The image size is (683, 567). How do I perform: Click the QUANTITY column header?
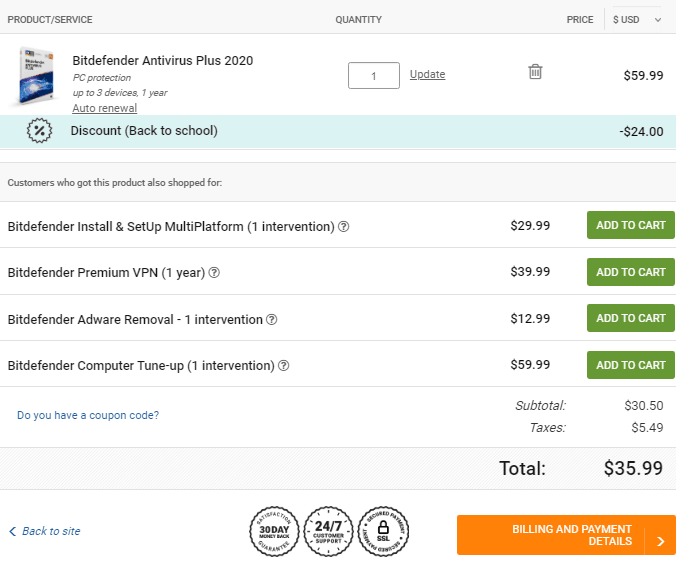(358, 20)
